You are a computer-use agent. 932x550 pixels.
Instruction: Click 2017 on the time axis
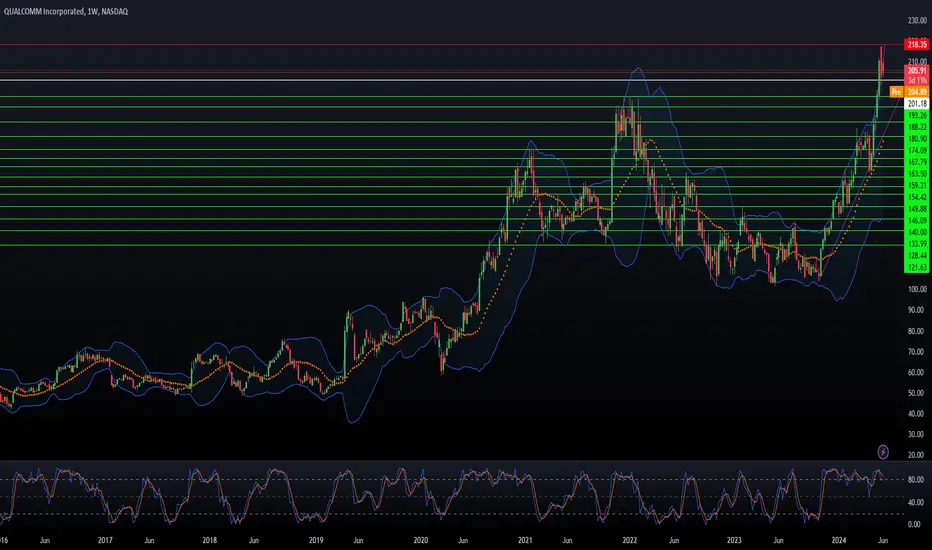coord(105,540)
